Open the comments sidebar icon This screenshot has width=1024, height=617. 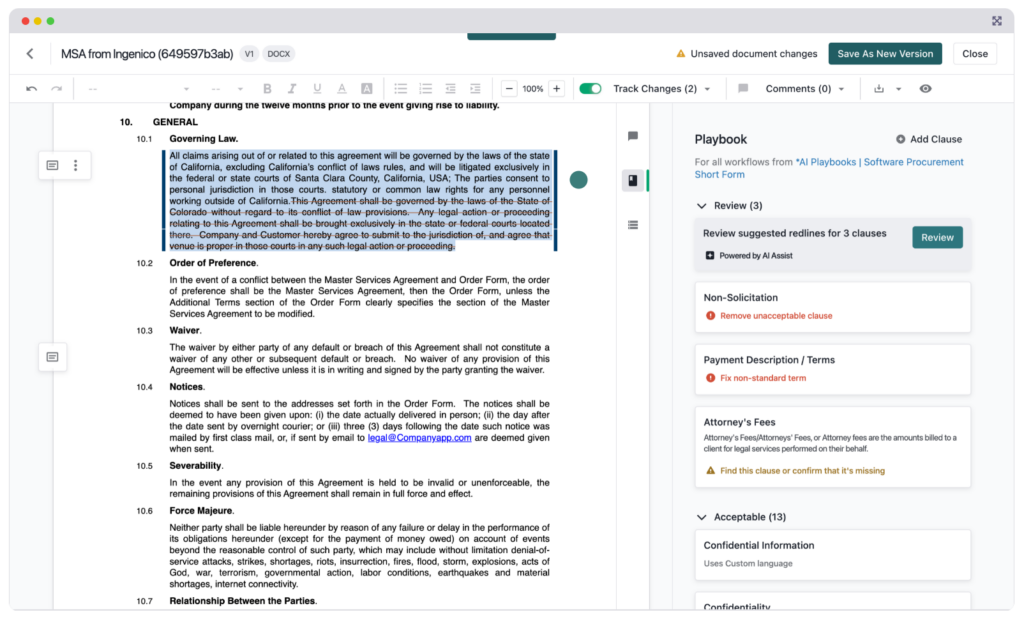tap(631, 137)
